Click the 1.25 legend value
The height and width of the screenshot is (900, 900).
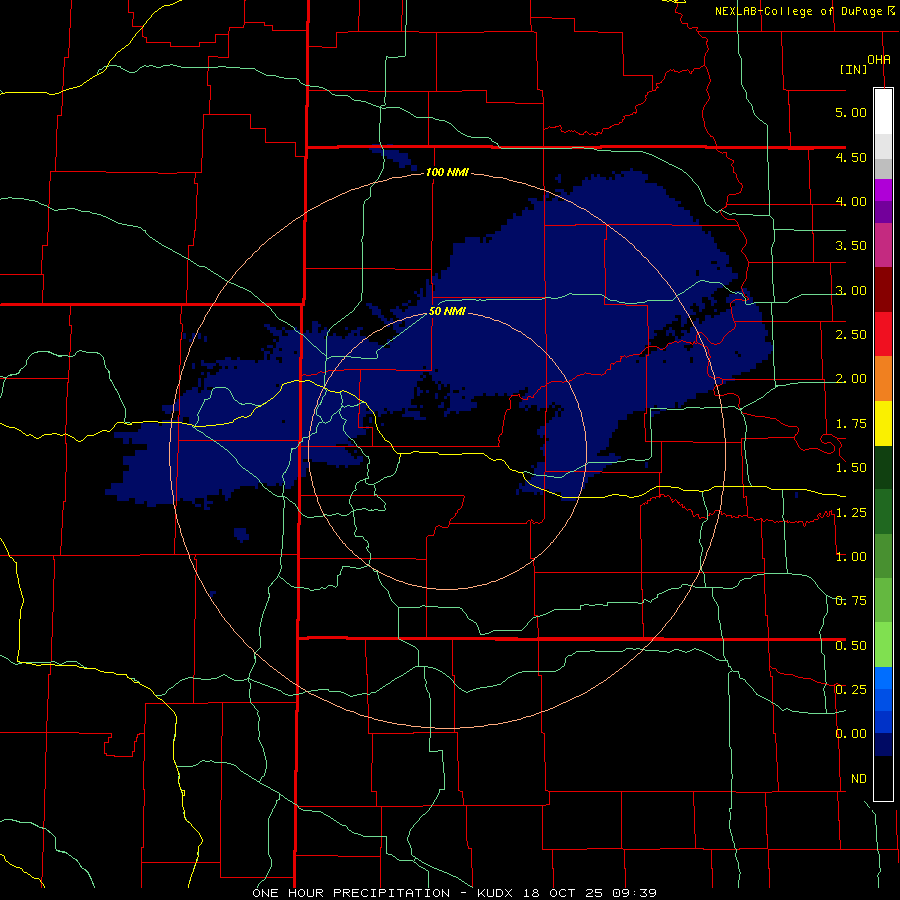(851, 513)
